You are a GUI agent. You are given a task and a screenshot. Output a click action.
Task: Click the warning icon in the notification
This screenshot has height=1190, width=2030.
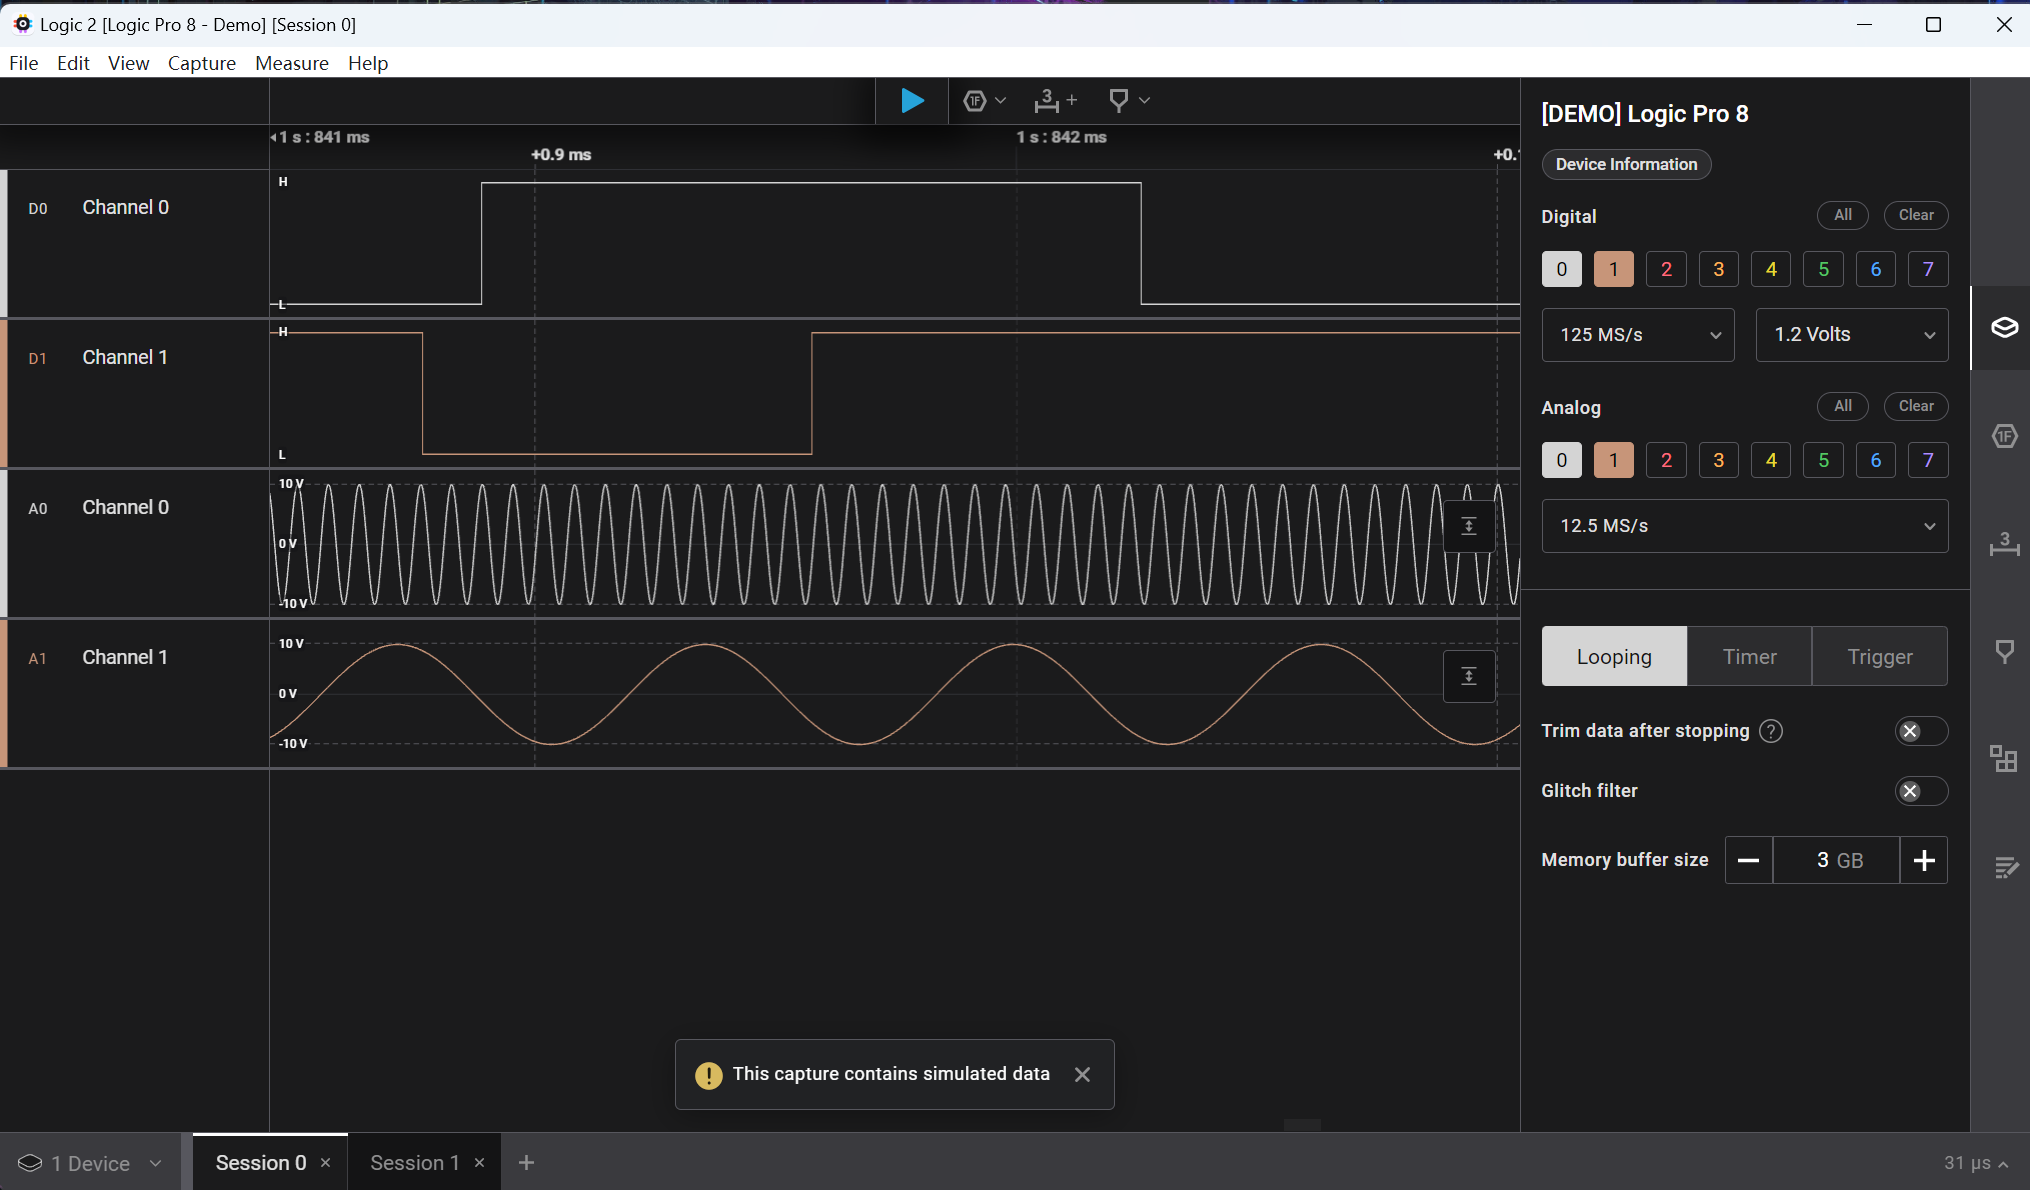pyautogui.click(x=708, y=1075)
